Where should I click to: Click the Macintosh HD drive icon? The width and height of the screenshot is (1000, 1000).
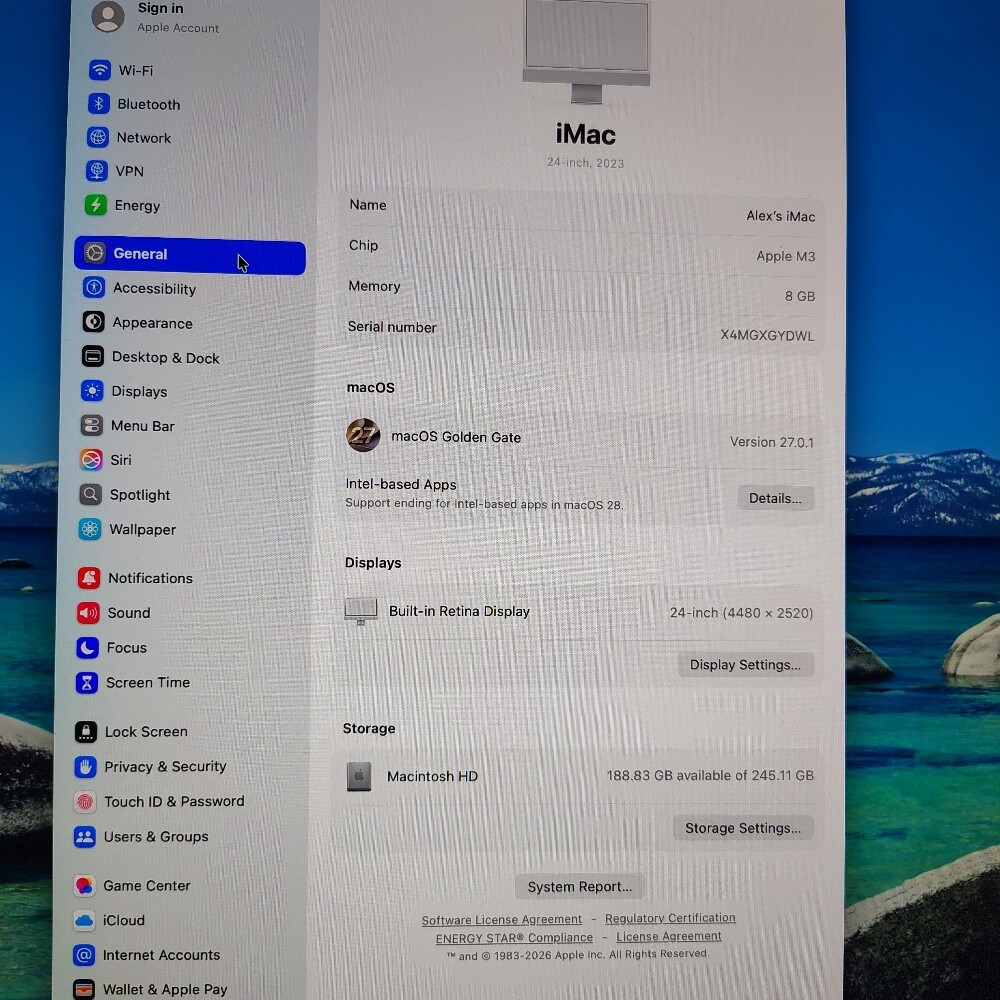click(x=359, y=776)
